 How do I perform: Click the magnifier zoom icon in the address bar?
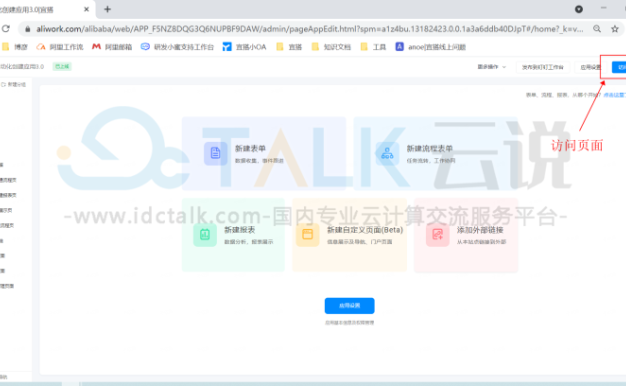[x=596, y=29]
